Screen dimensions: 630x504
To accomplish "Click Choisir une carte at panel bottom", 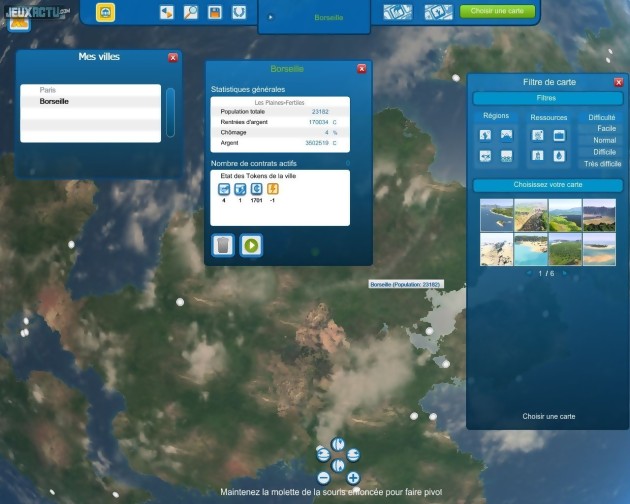I will (548, 416).
